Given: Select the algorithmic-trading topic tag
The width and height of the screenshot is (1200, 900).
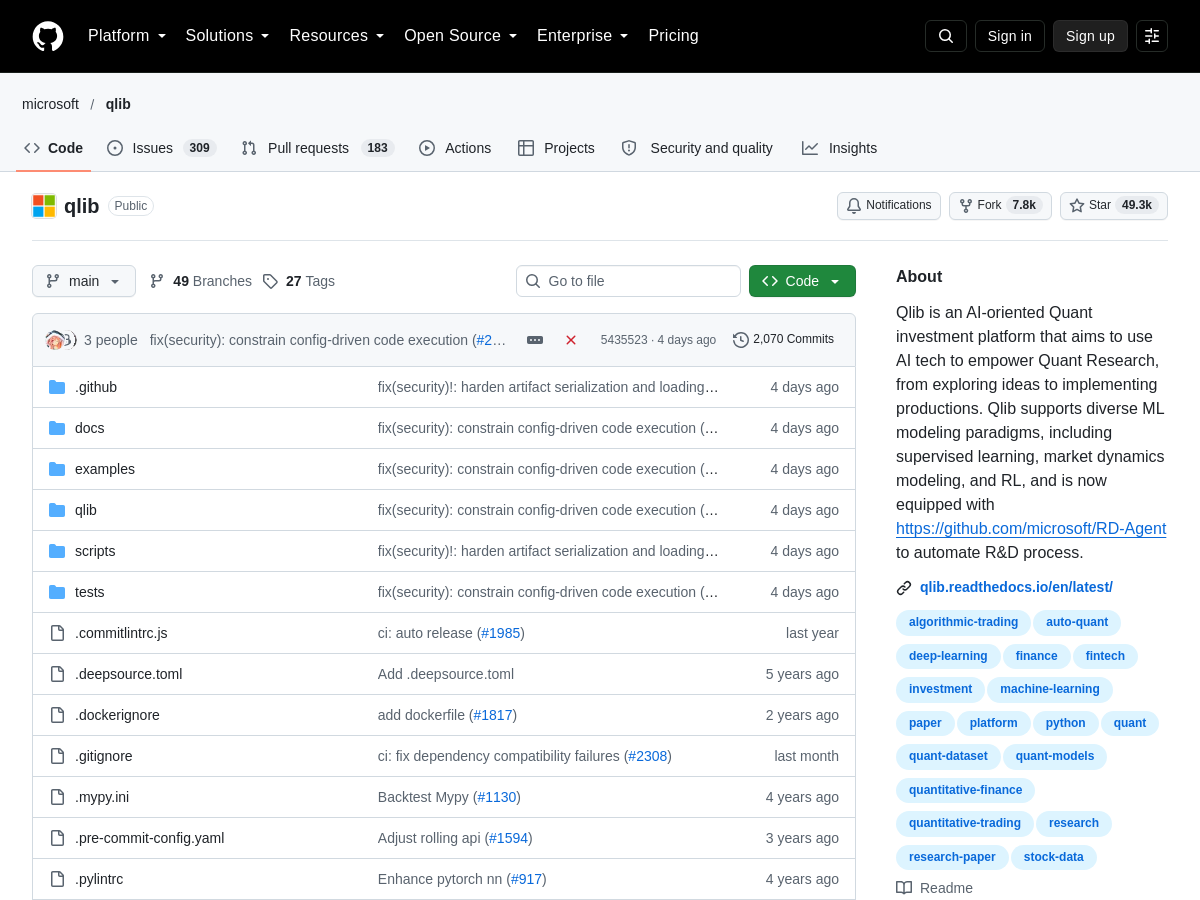Looking at the screenshot, I should pos(963,622).
